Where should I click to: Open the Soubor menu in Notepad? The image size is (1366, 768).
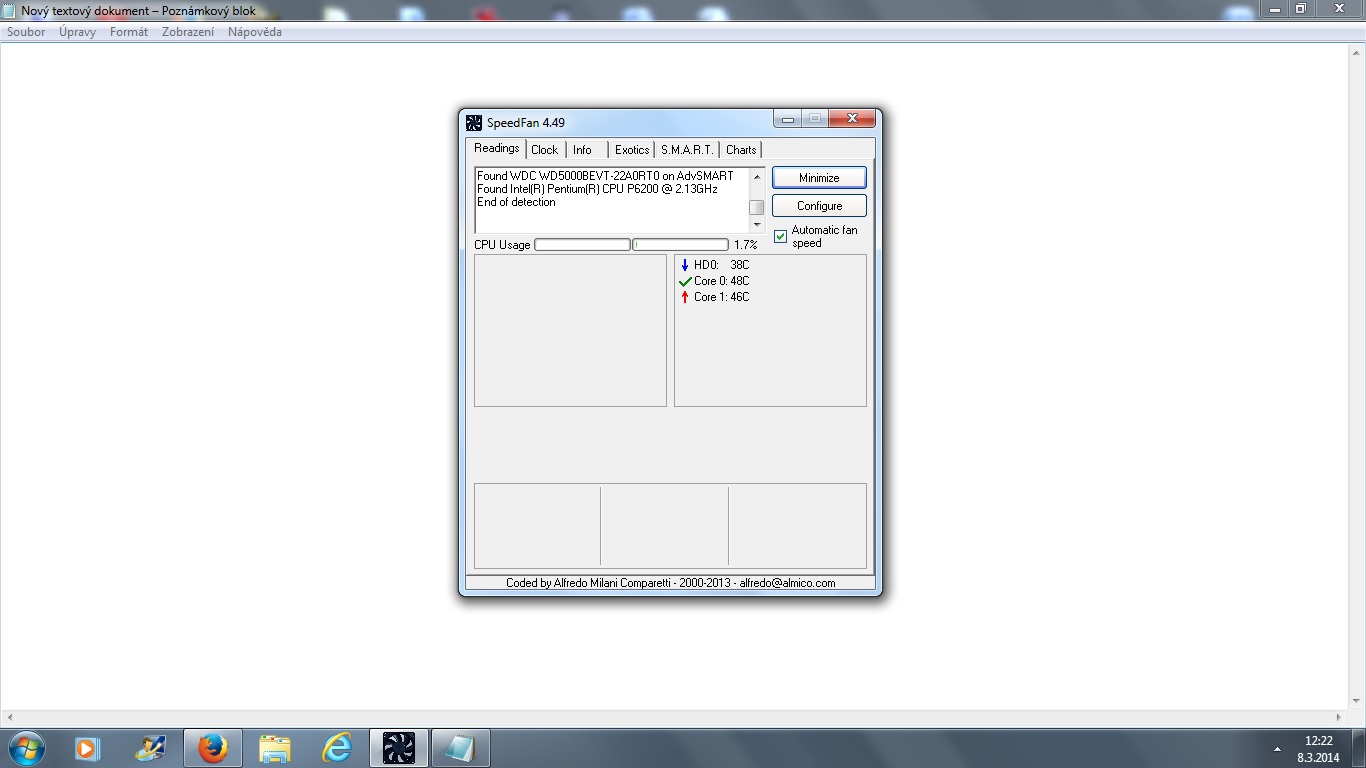coord(26,32)
